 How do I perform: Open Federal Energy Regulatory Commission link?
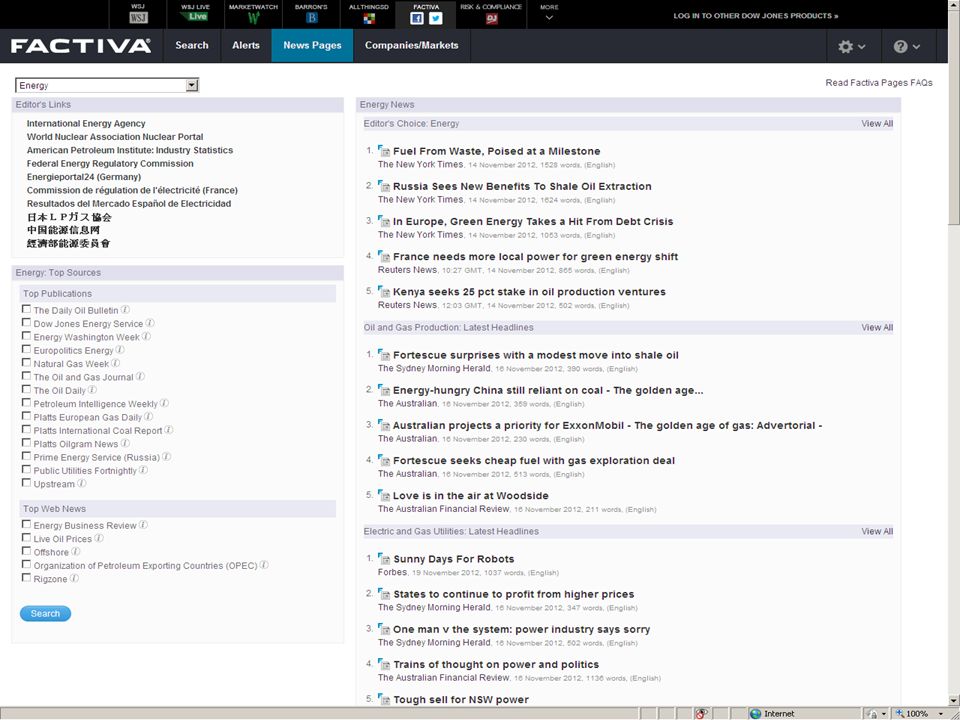click(x=110, y=163)
